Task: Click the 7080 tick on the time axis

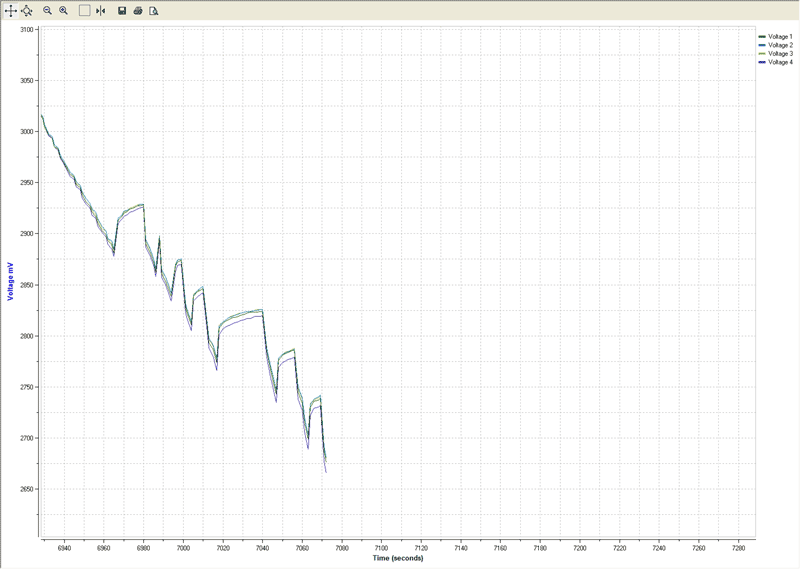Action: 342,548
